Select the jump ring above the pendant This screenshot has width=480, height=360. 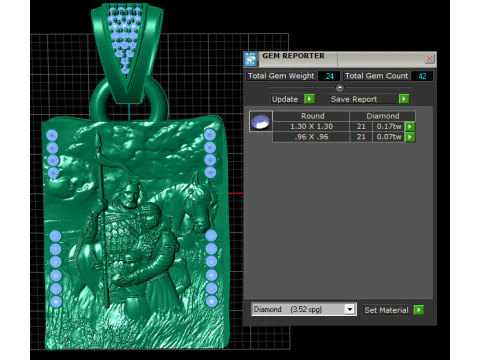[x=129, y=100]
